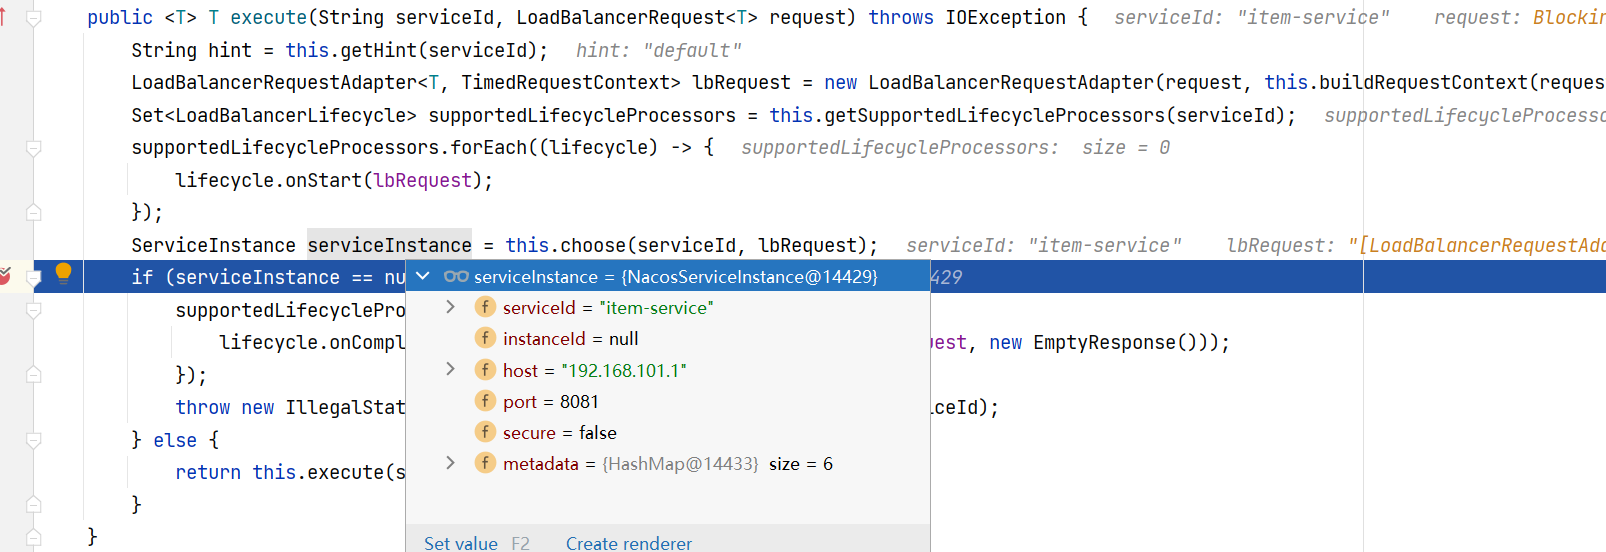Screen dimensions: 1606x552
Task: Expand the metadata HashMap node
Action: click(x=450, y=463)
